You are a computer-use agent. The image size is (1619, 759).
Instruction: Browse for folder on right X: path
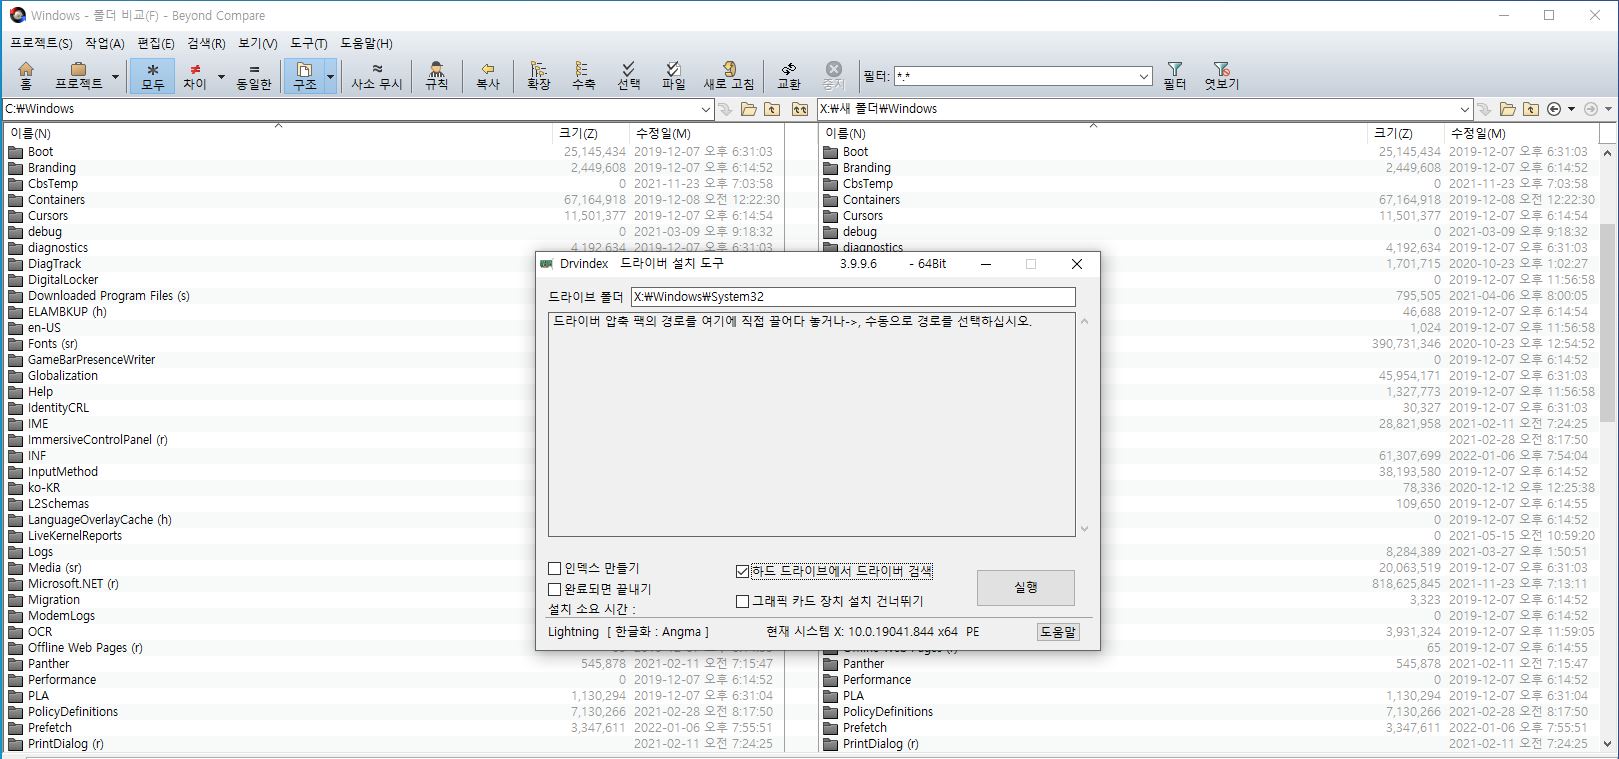click(x=1507, y=109)
